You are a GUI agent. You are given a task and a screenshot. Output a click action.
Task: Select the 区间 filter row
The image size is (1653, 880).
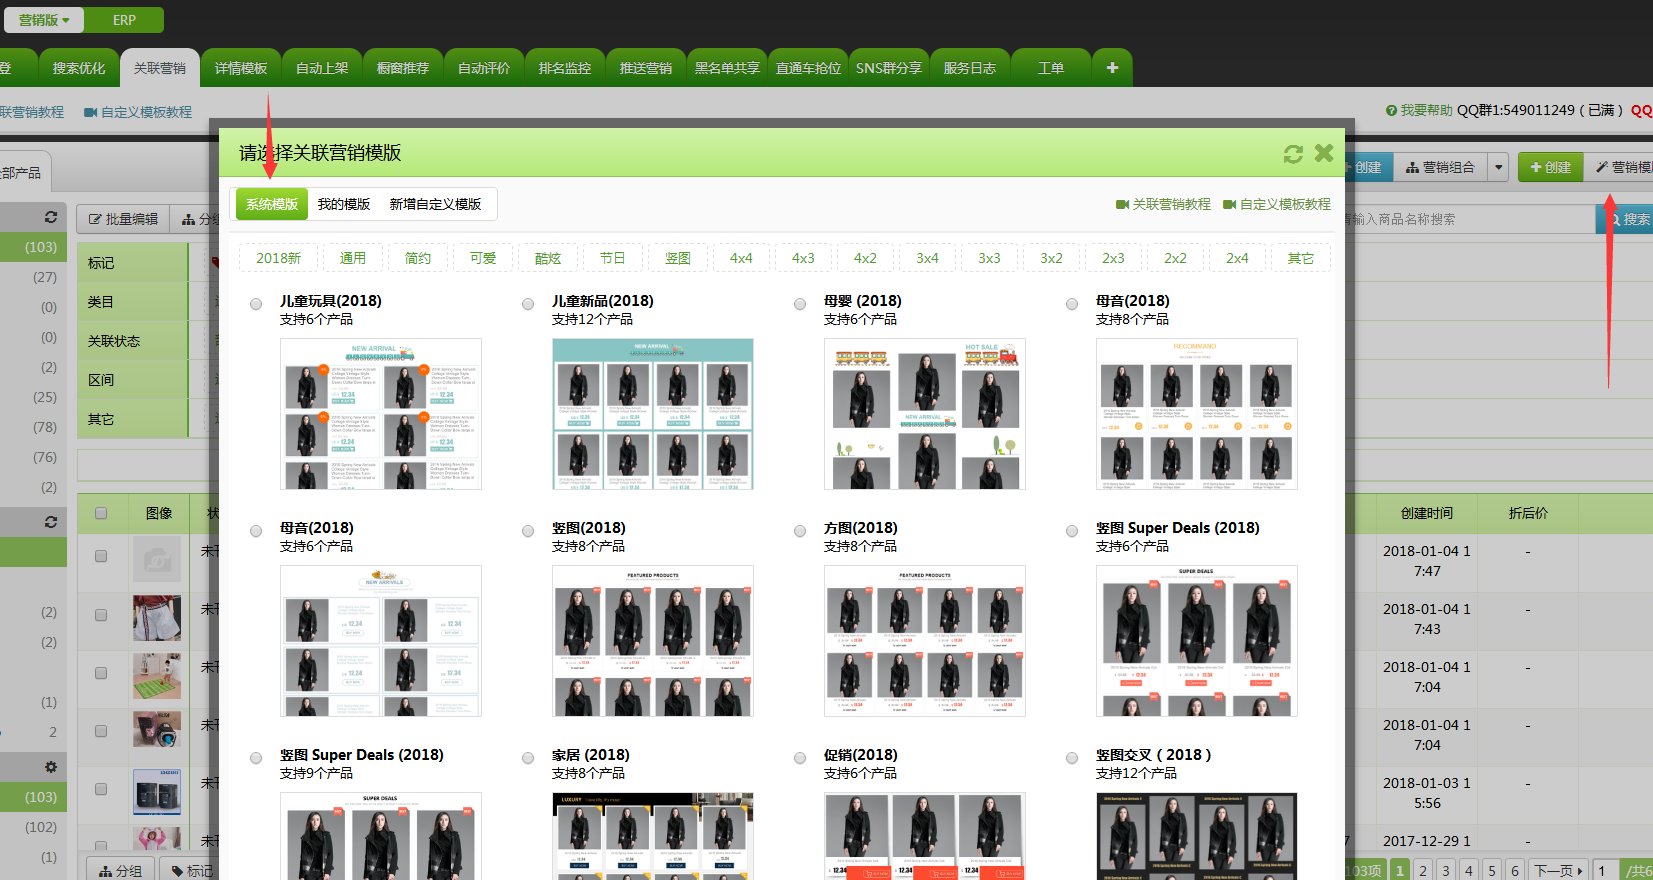click(x=132, y=380)
